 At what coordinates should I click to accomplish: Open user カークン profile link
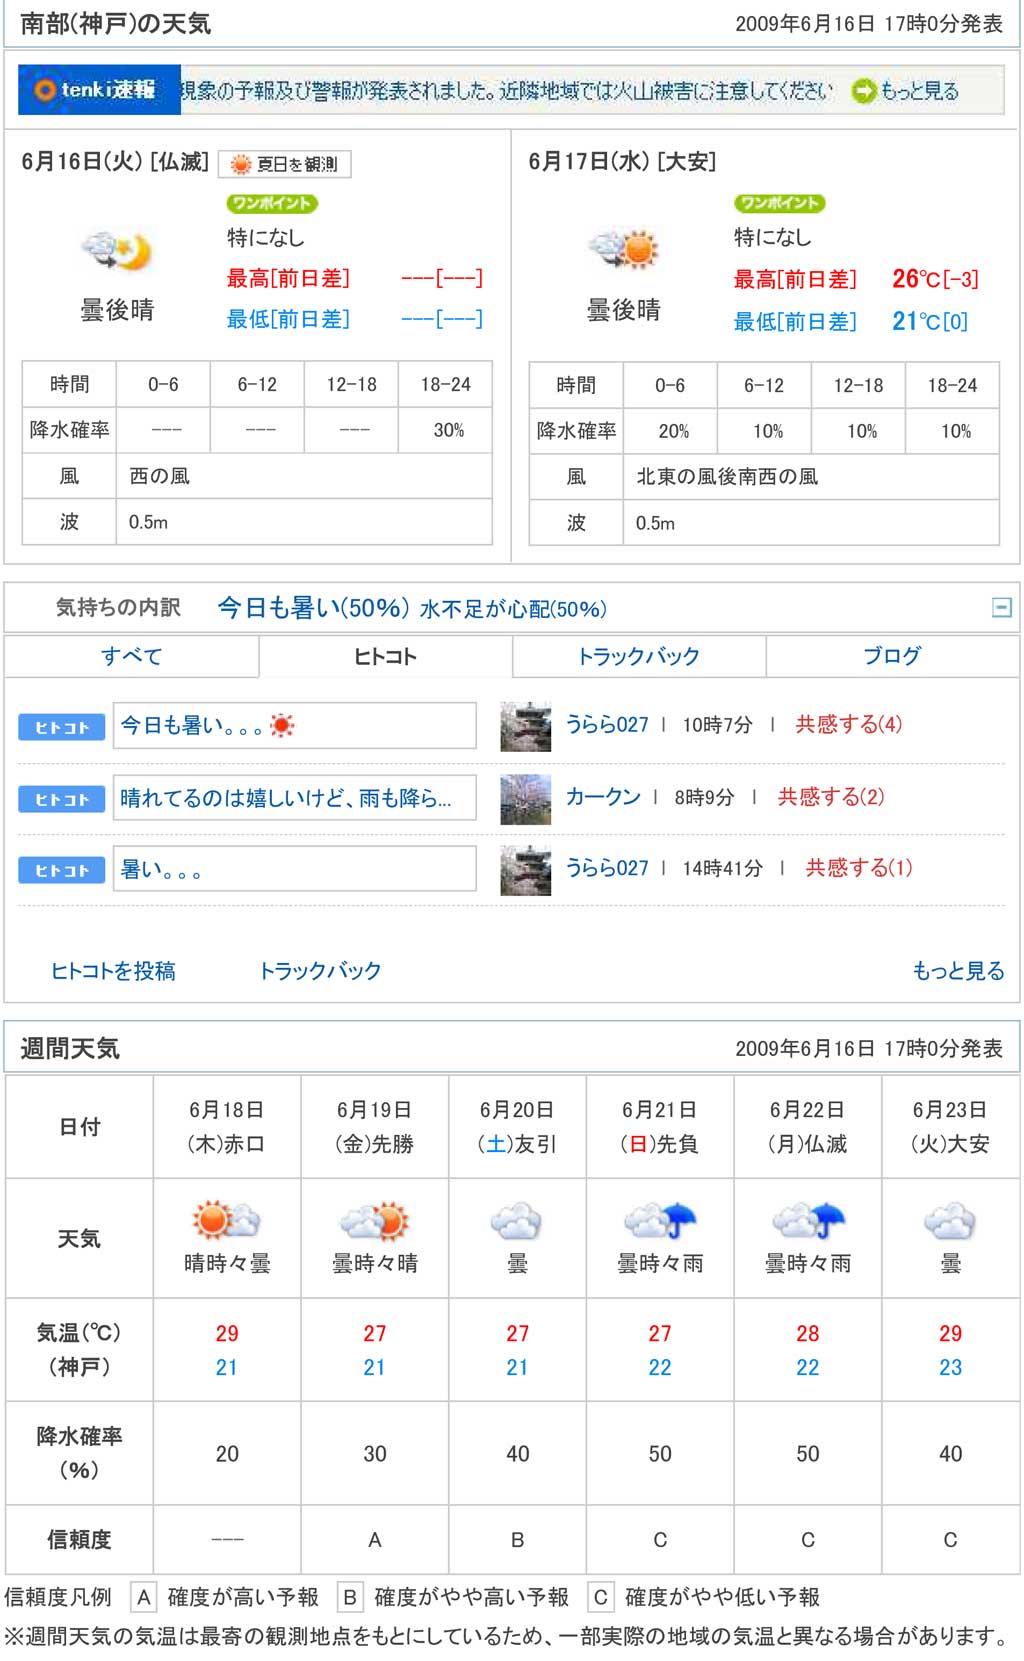tap(603, 796)
